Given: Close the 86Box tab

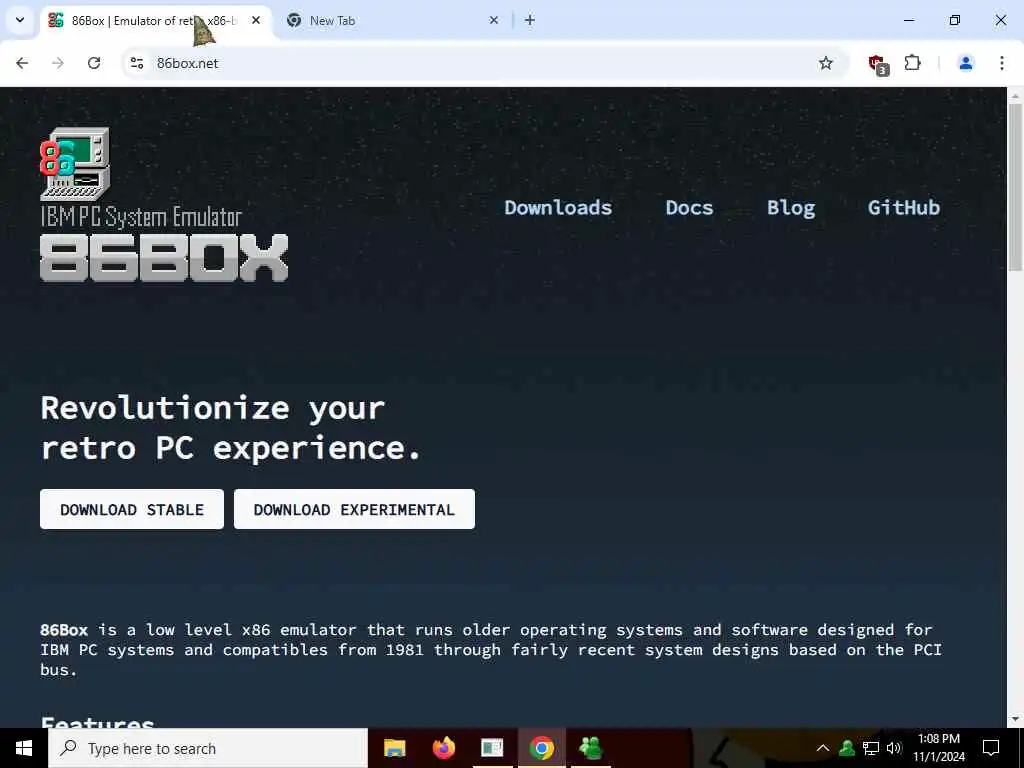Looking at the screenshot, I should [x=256, y=20].
